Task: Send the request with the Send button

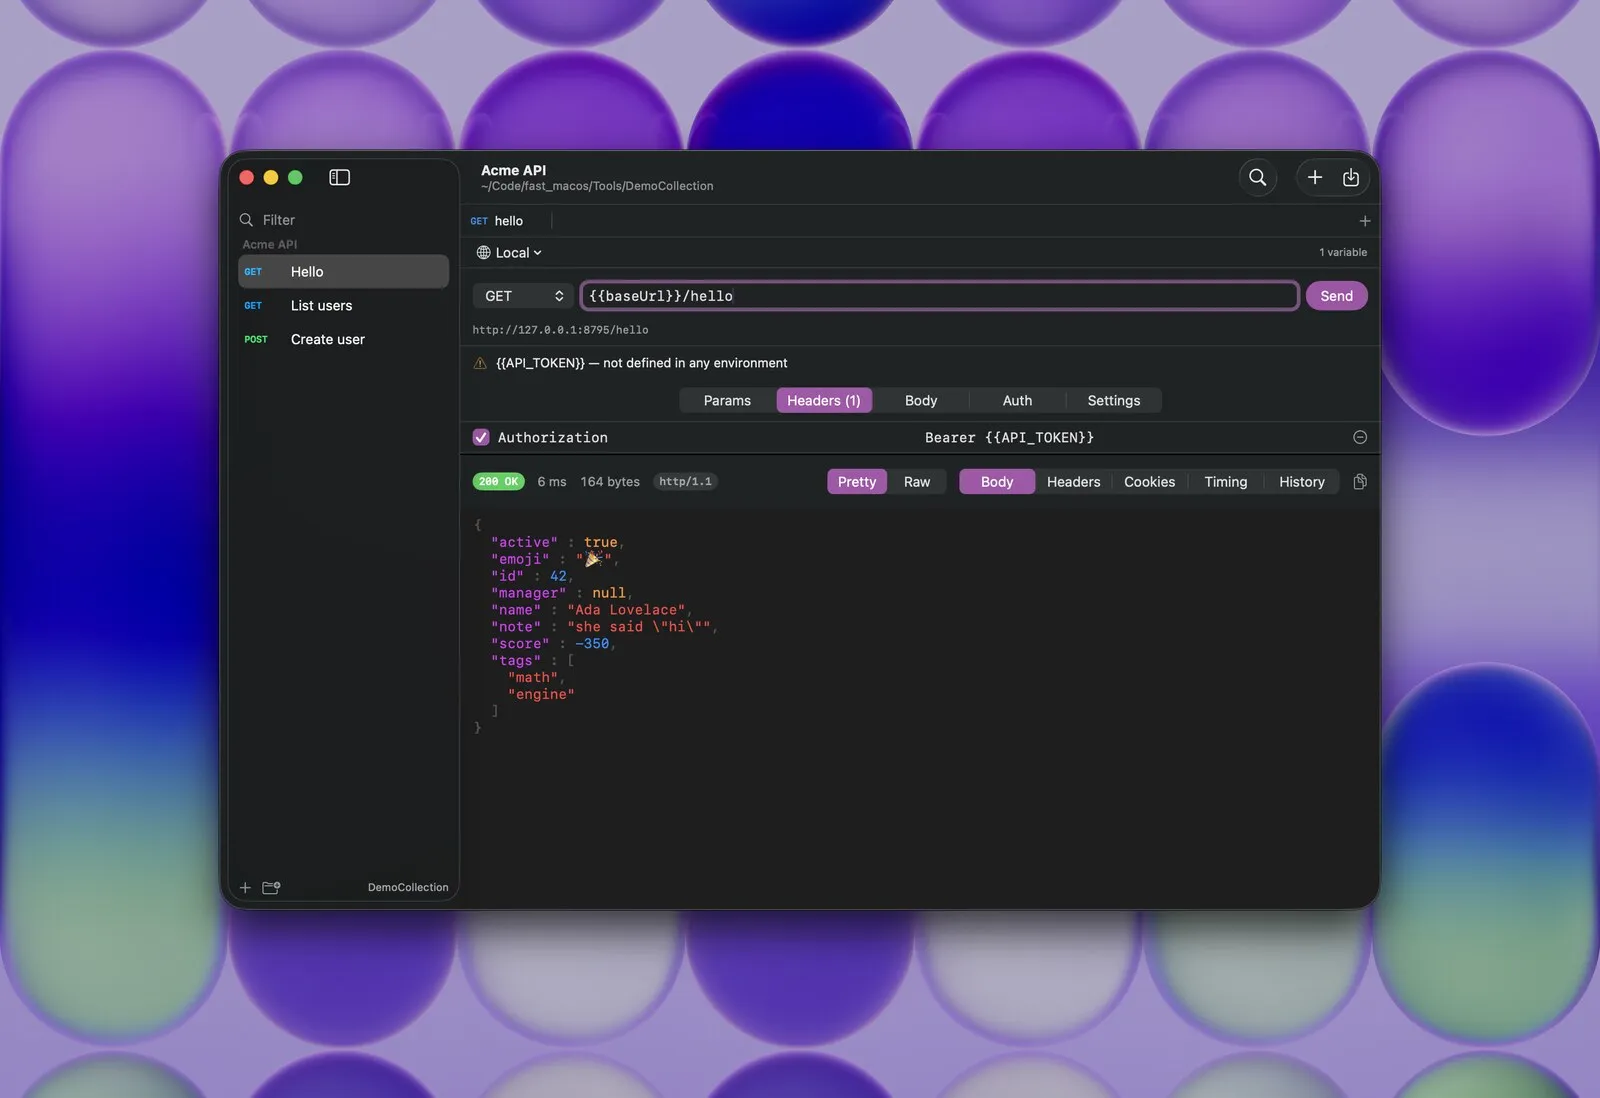Action: pyautogui.click(x=1336, y=296)
